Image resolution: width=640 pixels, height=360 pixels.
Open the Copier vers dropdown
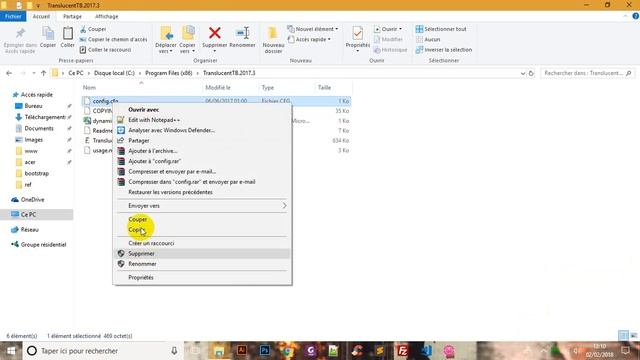187,40
